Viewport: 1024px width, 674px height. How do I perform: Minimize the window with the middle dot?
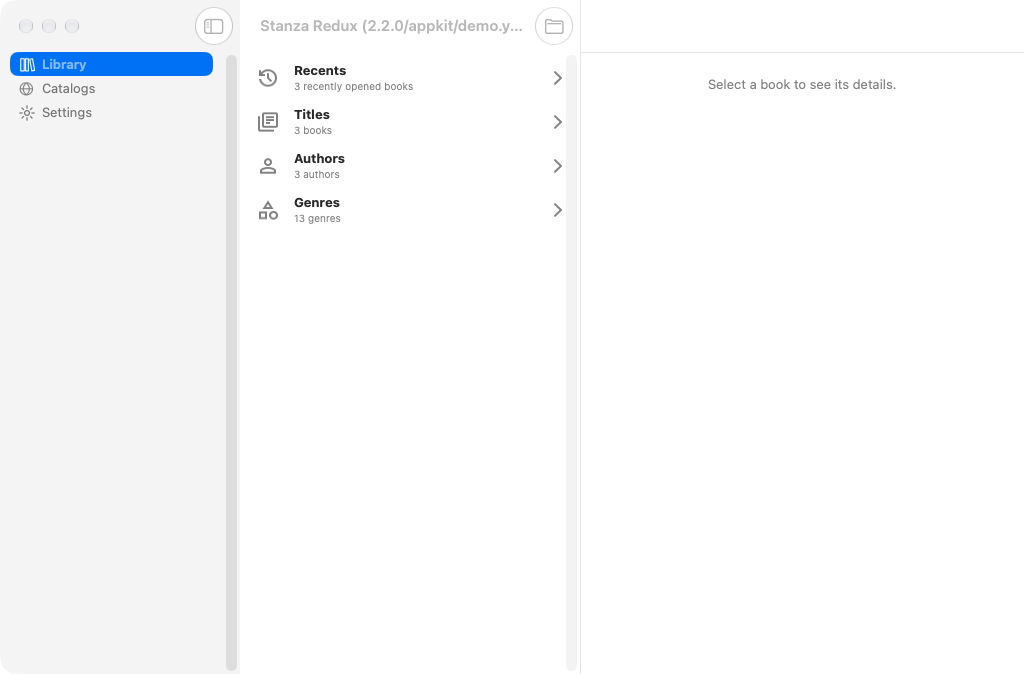click(x=49, y=26)
